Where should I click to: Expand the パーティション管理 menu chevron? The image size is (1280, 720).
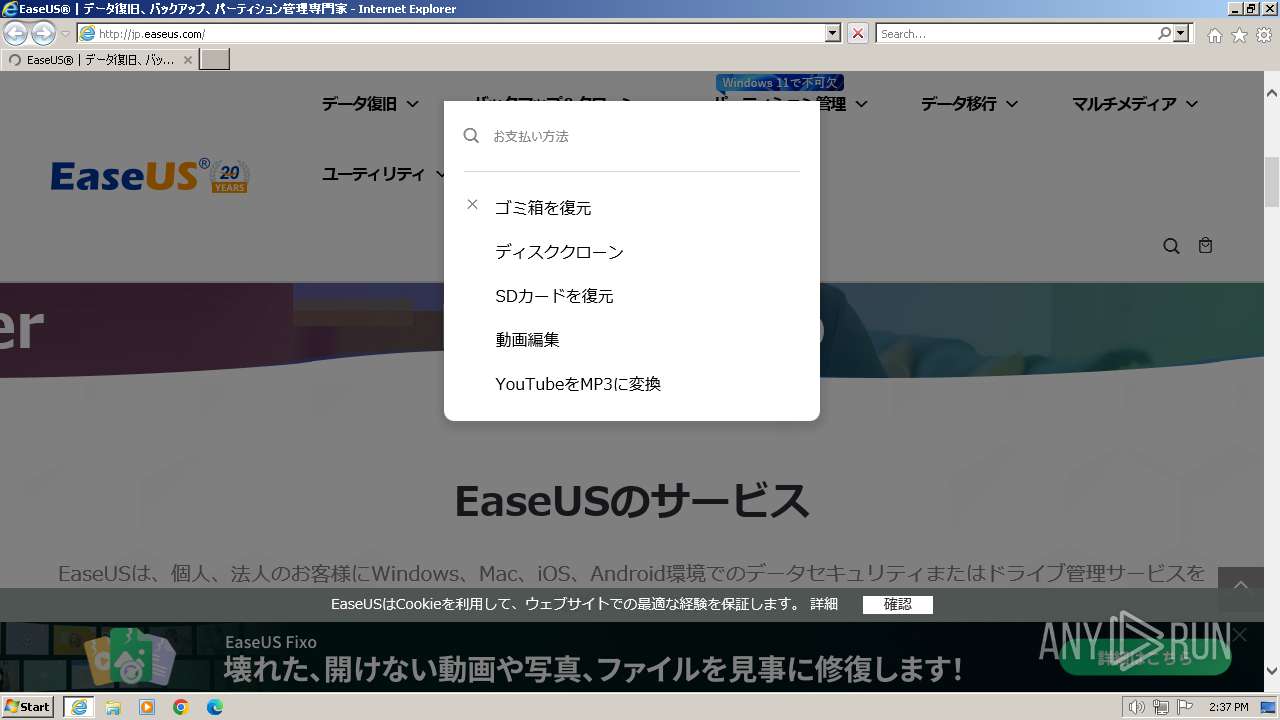(861, 104)
